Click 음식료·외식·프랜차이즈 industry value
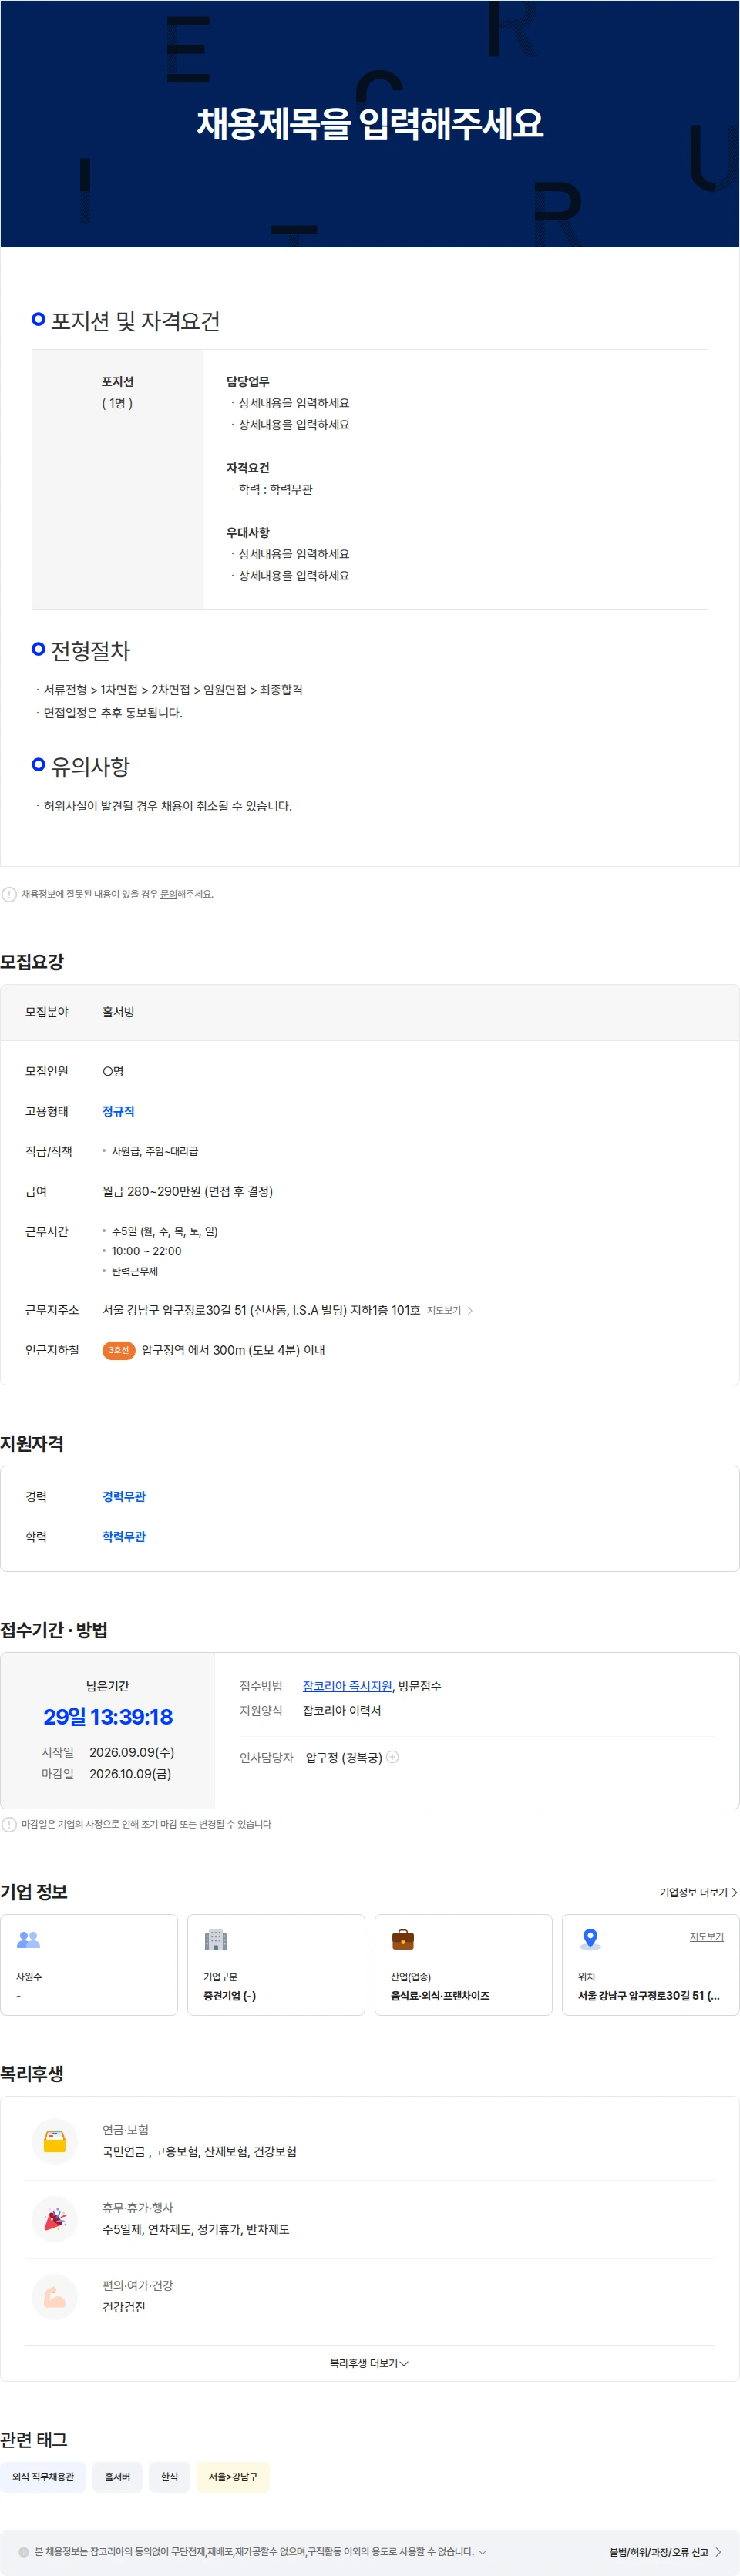This screenshot has width=740, height=2576. [440, 1996]
